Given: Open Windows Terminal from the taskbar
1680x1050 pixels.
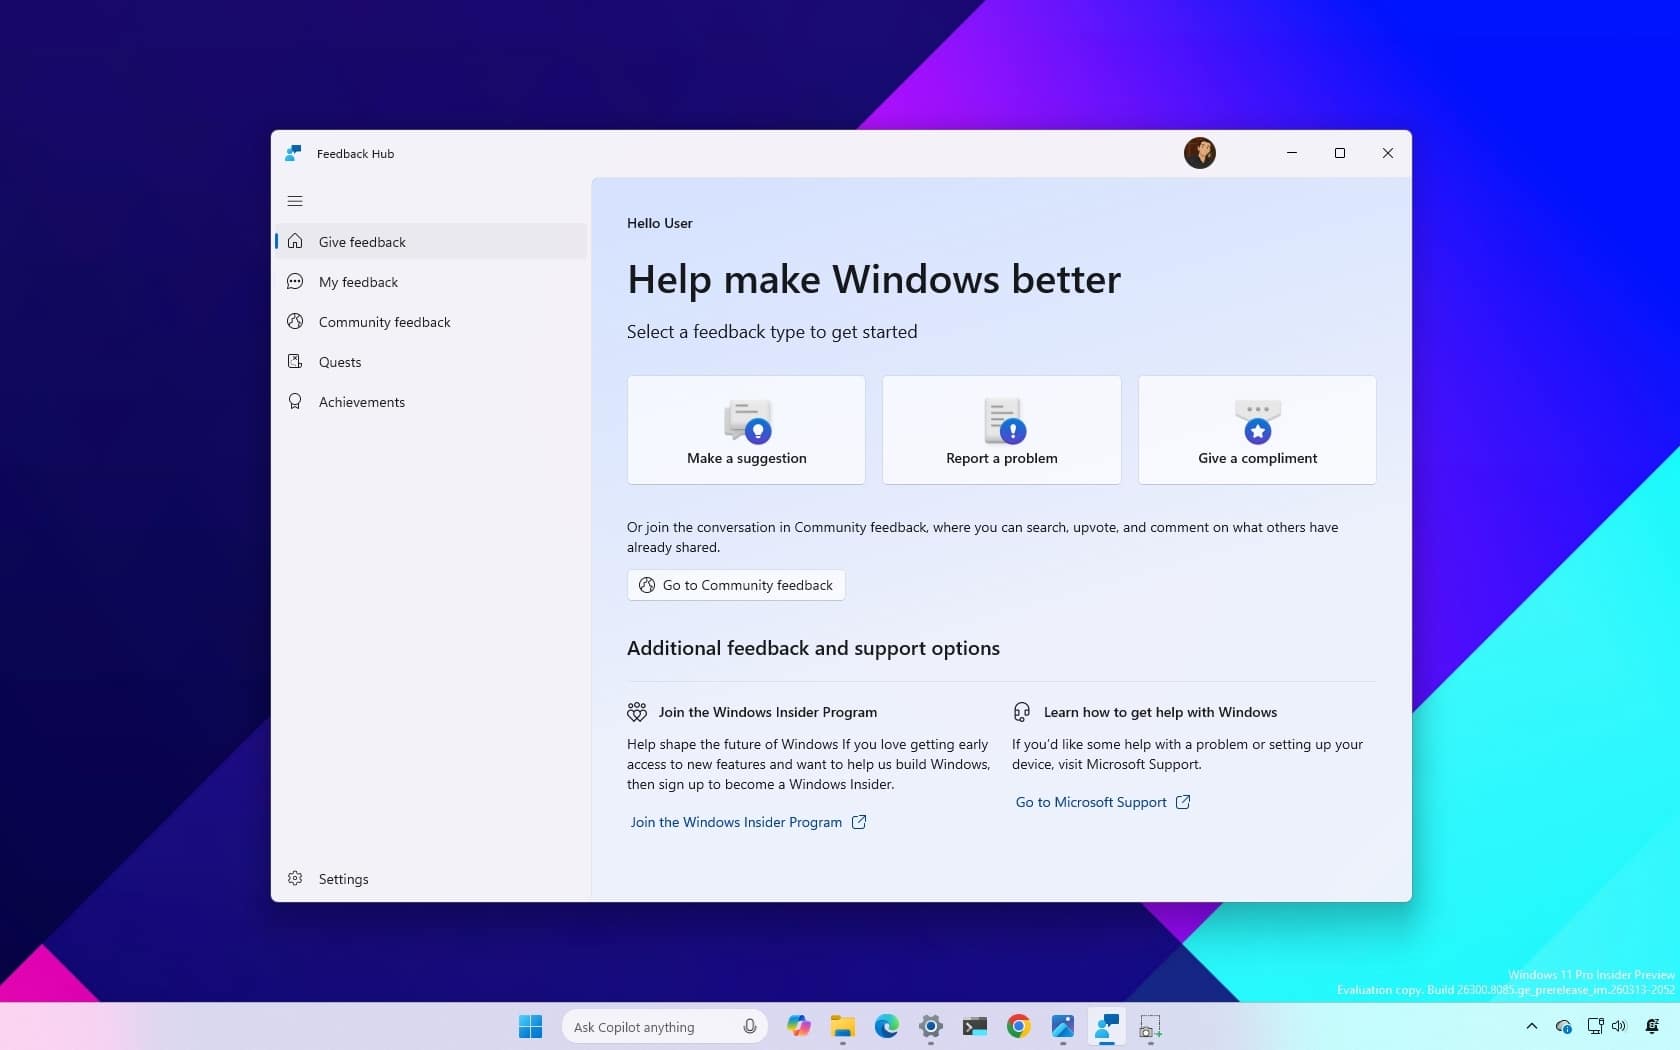Looking at the screenshot, I should tap(974, 1026).
